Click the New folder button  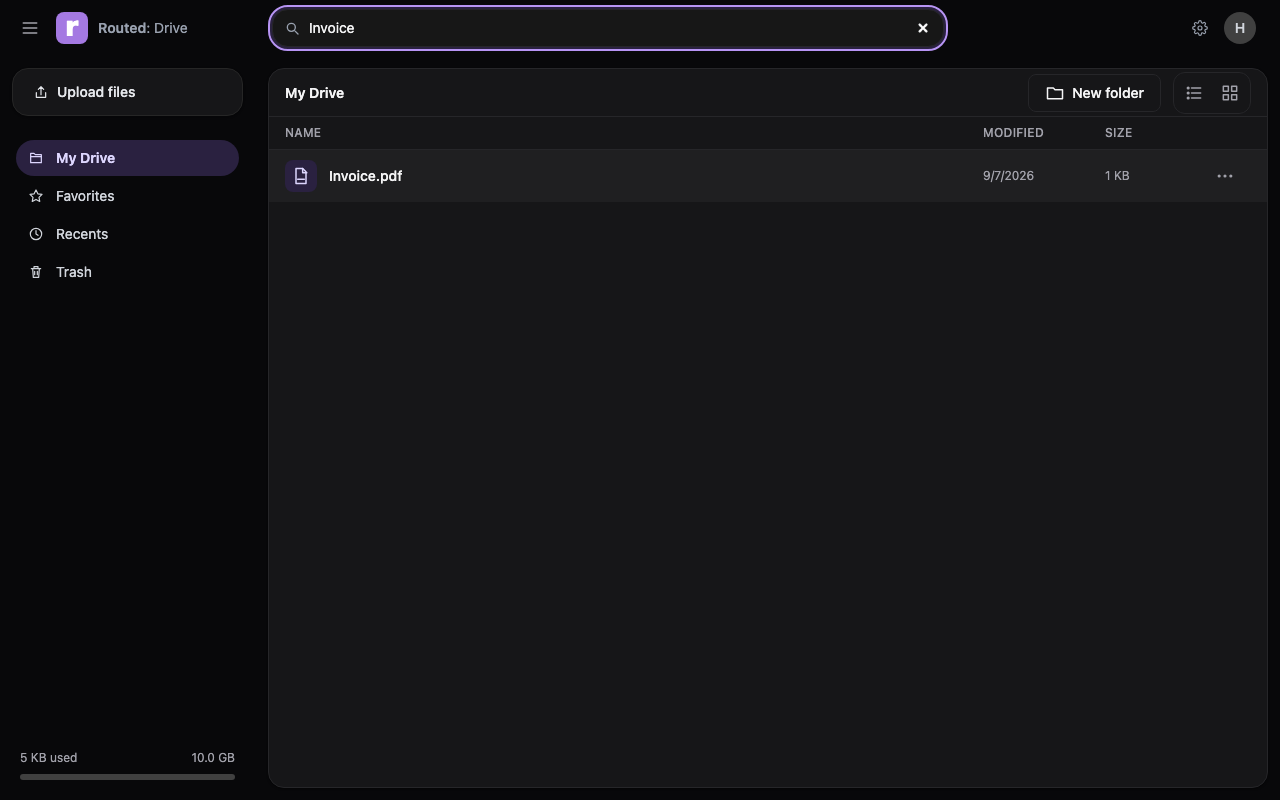coord(1094,93)
